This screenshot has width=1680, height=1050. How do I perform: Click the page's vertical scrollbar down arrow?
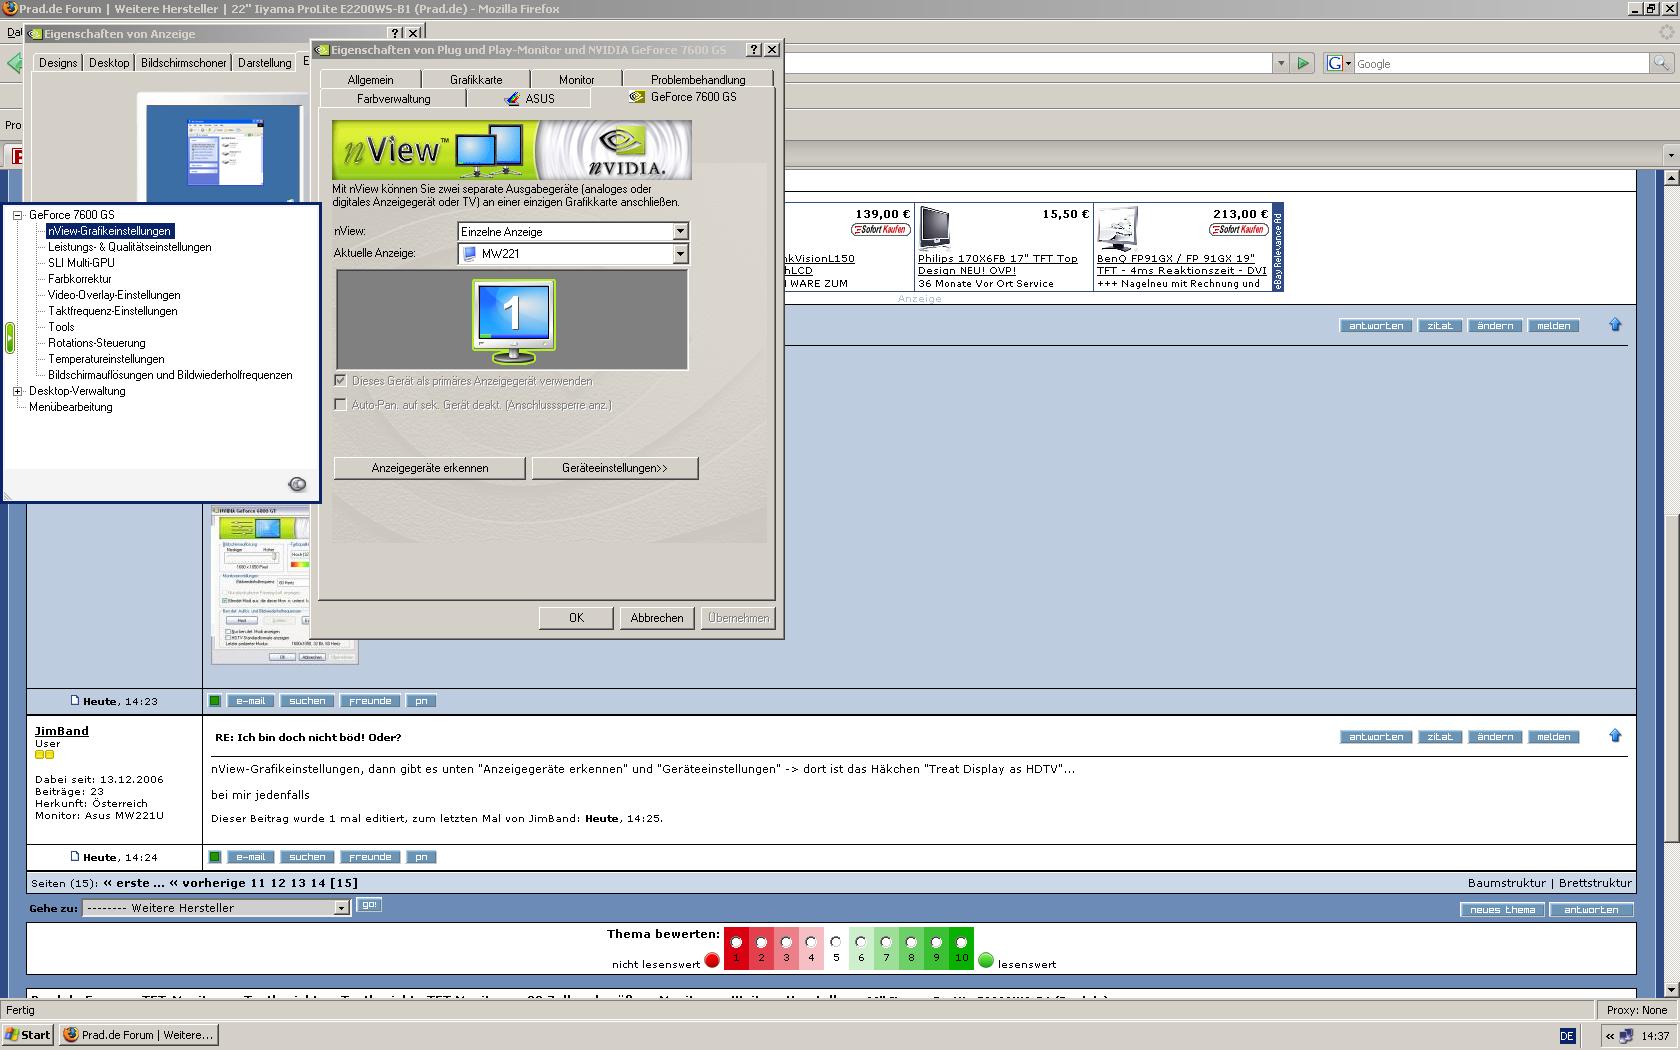click(1671, 989)
